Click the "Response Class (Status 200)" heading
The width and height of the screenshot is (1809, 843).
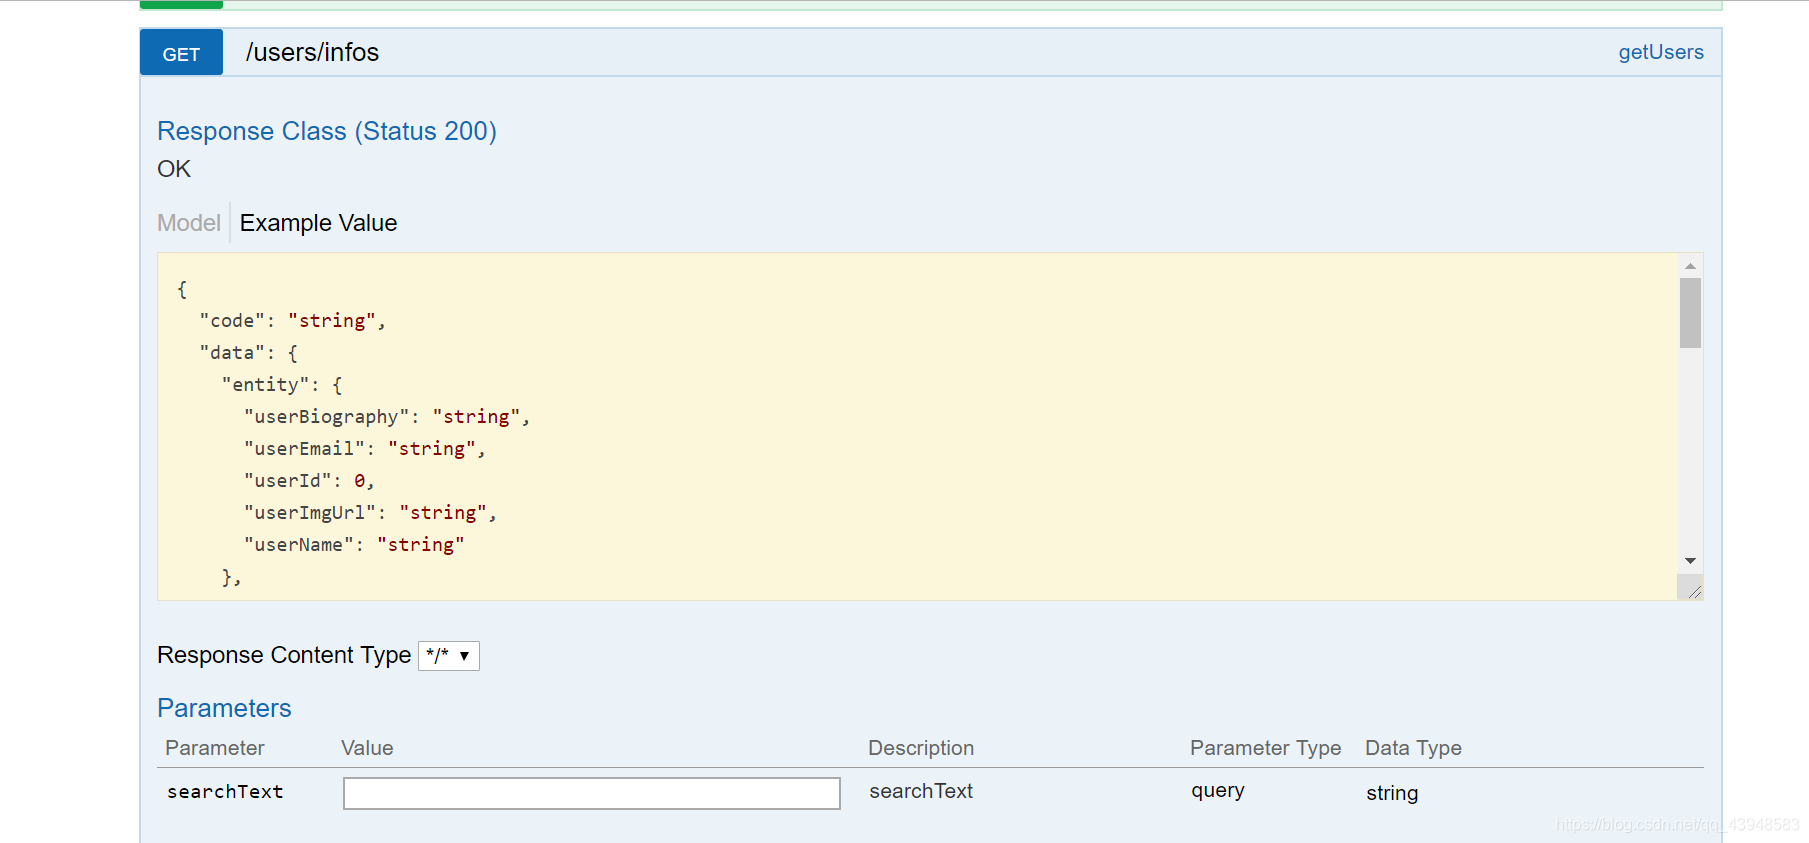tap(327, 131)
